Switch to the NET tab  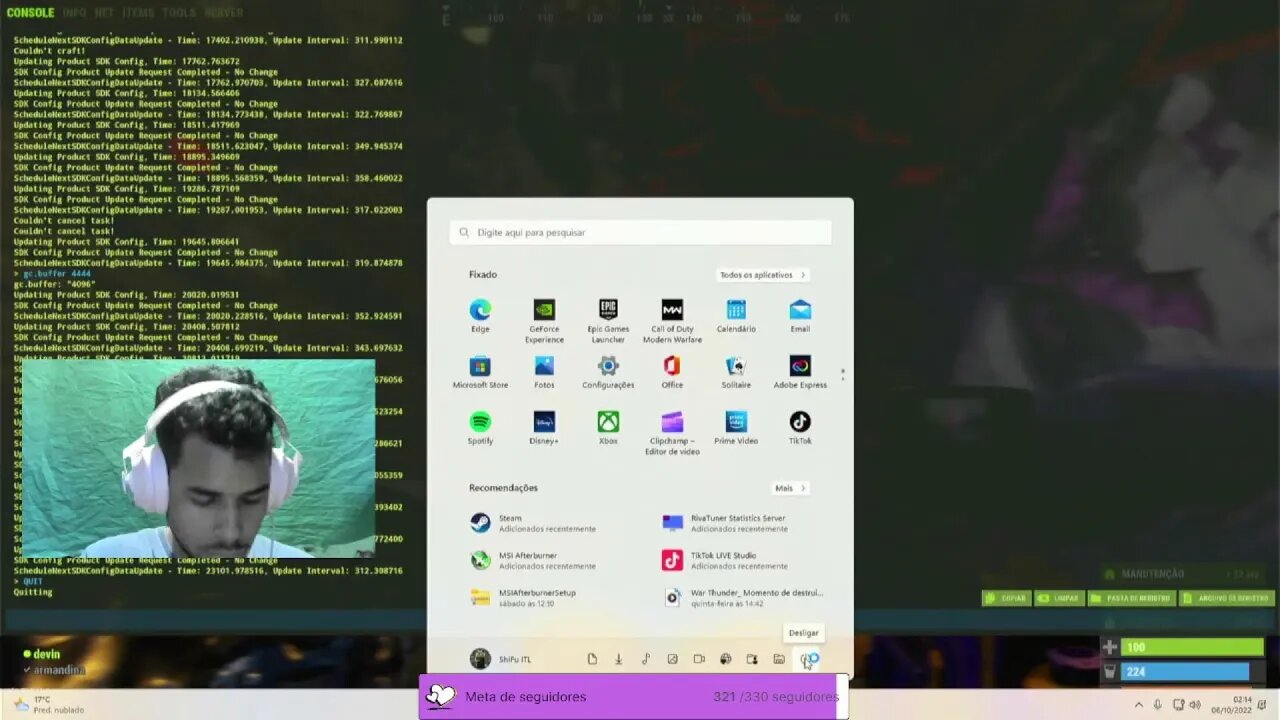(x=104, y=13)
